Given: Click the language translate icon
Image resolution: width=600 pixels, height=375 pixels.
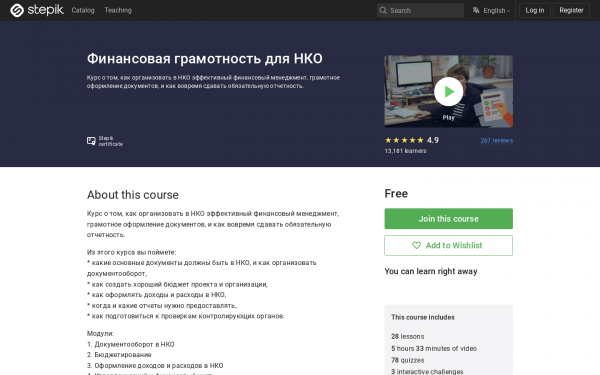Looking at the screenshot, I should pos(476,10).
